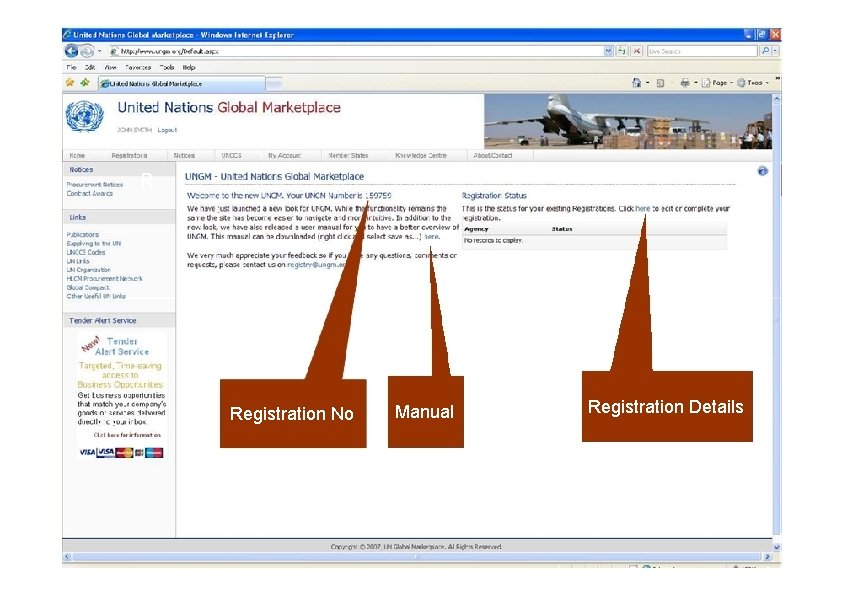Open the Global Compact sidebar link
Image resolution: width=842 pixels, height=595 pixels.
click(88, 287)
